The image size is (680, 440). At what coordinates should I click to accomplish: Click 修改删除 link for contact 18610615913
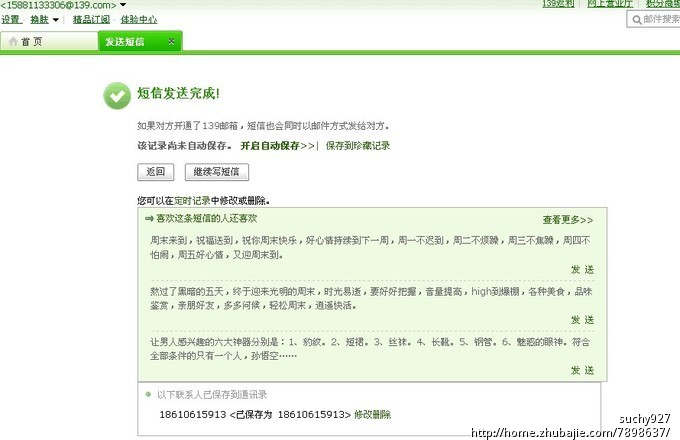pos(373,414)
